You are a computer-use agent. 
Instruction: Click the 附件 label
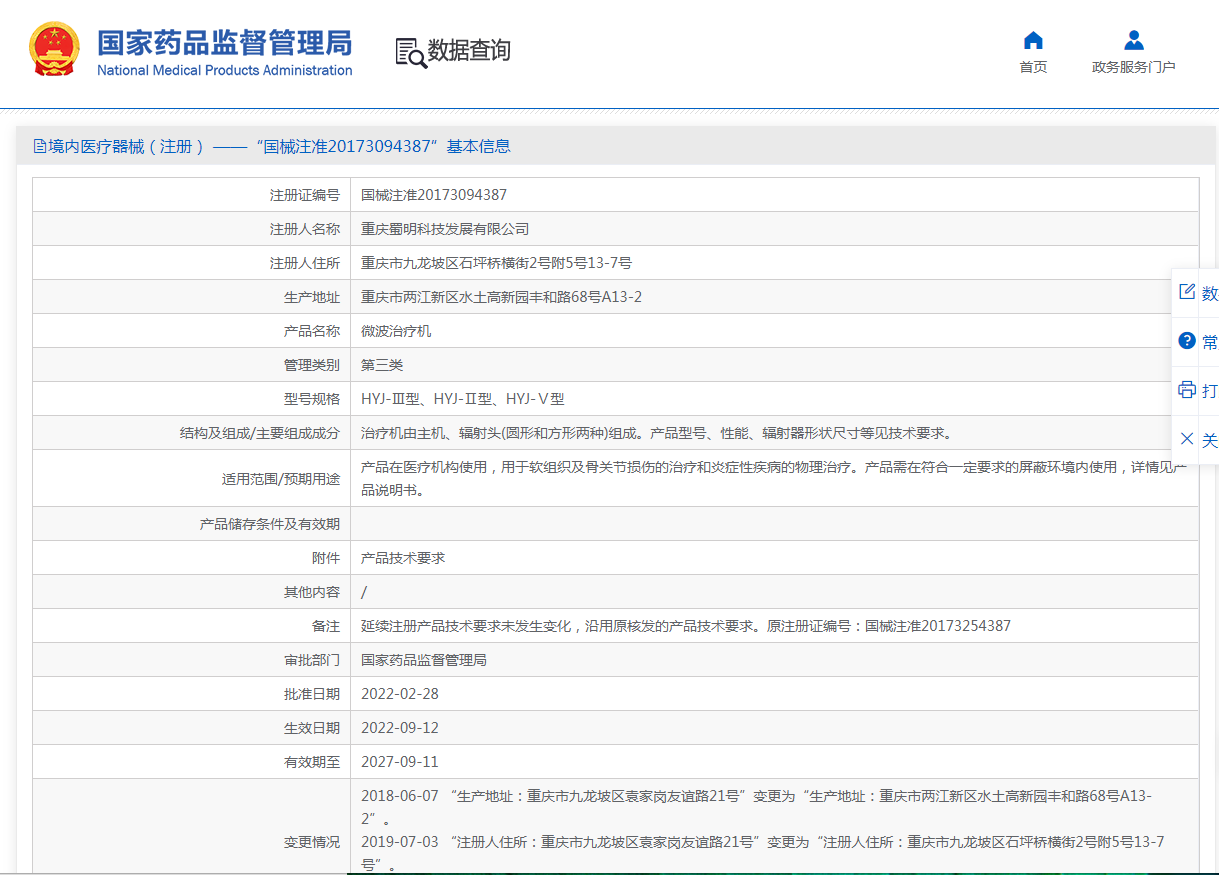[x=326, y=558]
